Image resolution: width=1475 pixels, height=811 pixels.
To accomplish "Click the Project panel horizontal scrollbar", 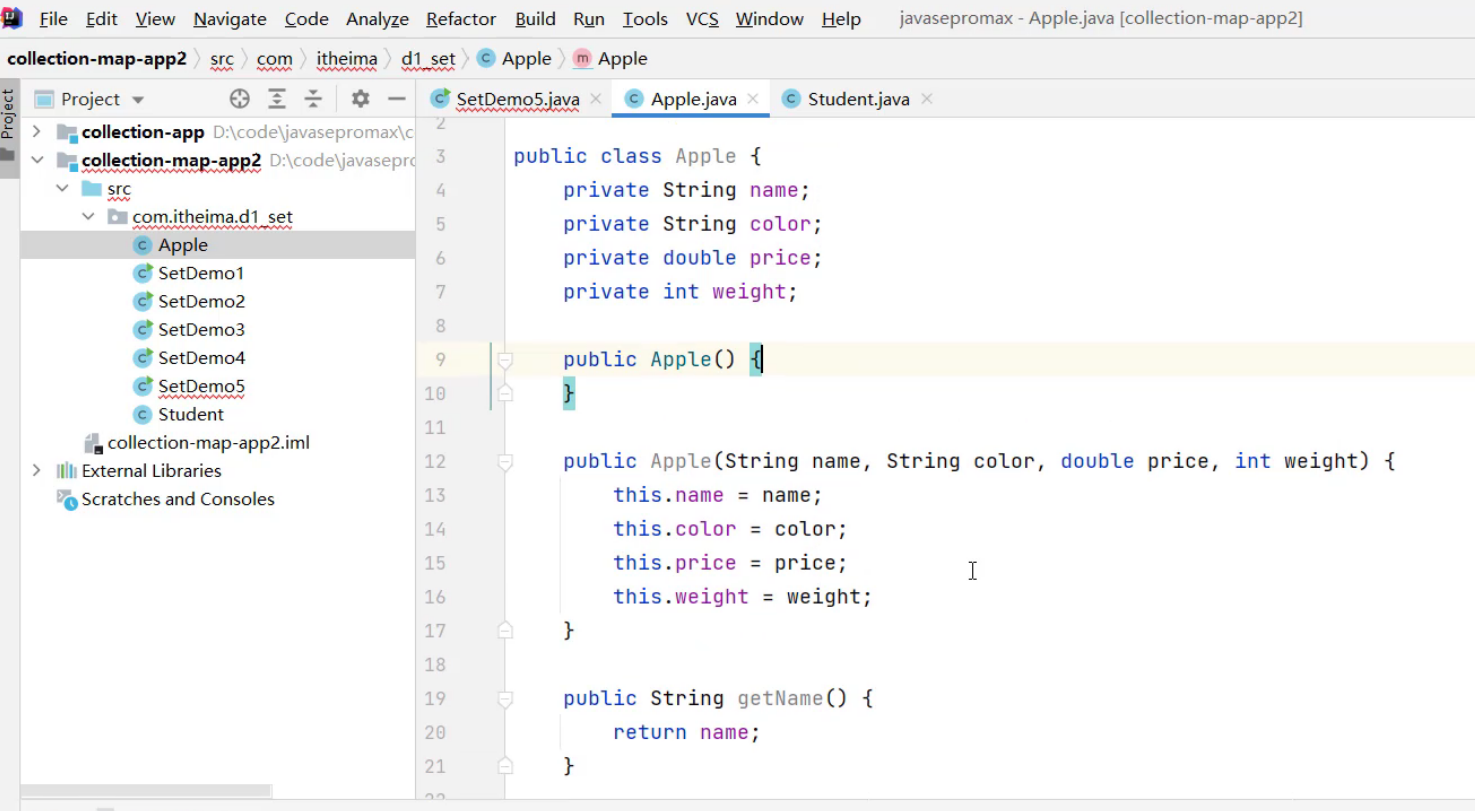I will (146, 790).
